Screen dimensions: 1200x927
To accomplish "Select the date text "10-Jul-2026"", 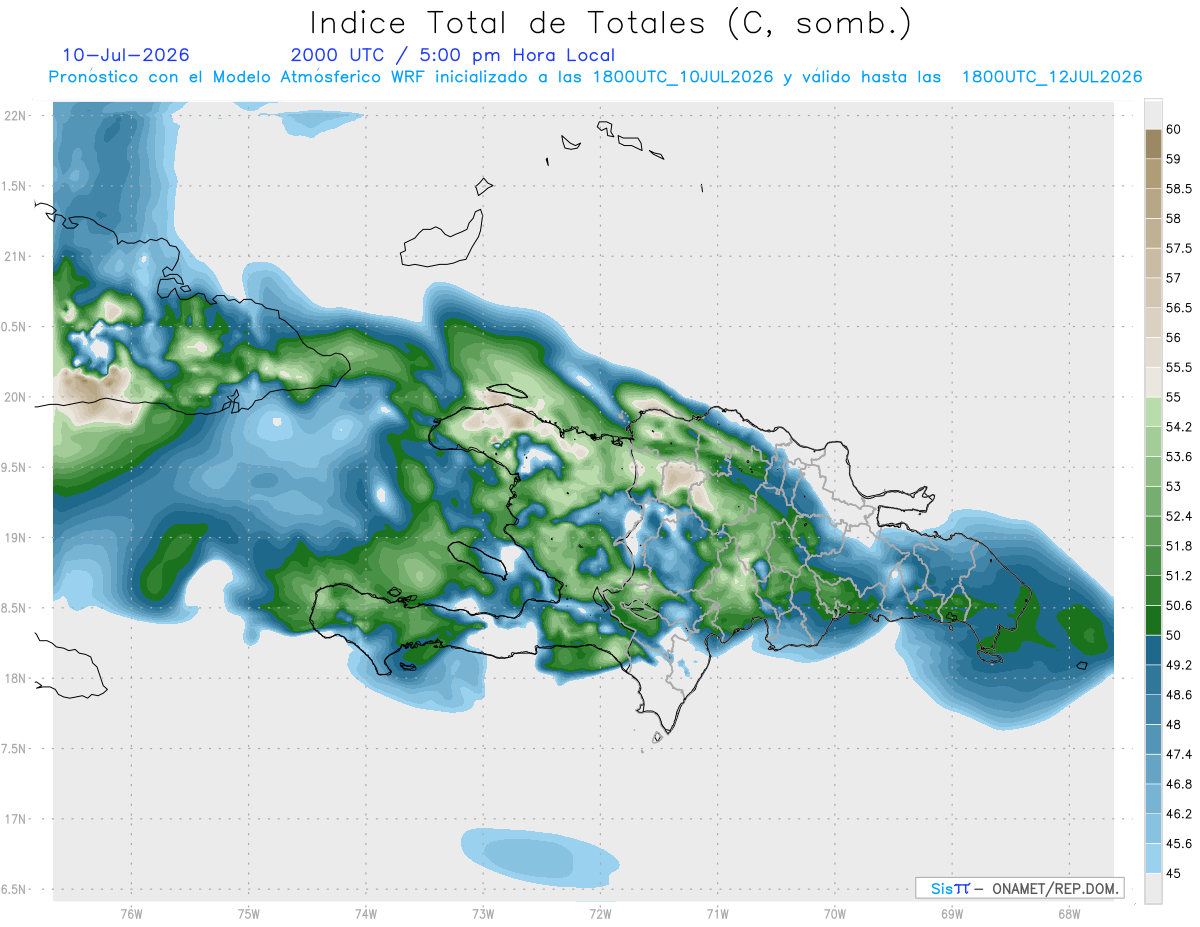I will [126, 56].
